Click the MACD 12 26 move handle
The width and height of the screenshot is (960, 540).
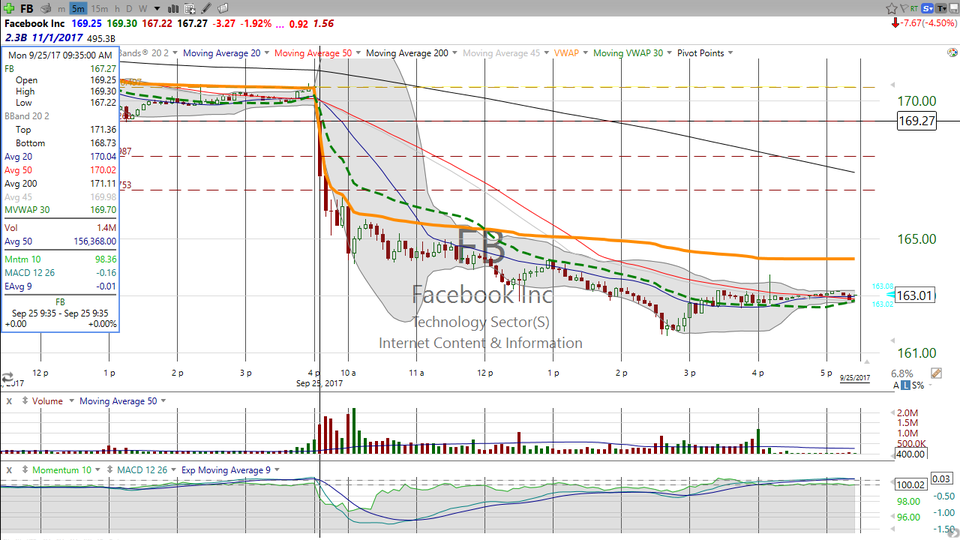click(110, 470)
